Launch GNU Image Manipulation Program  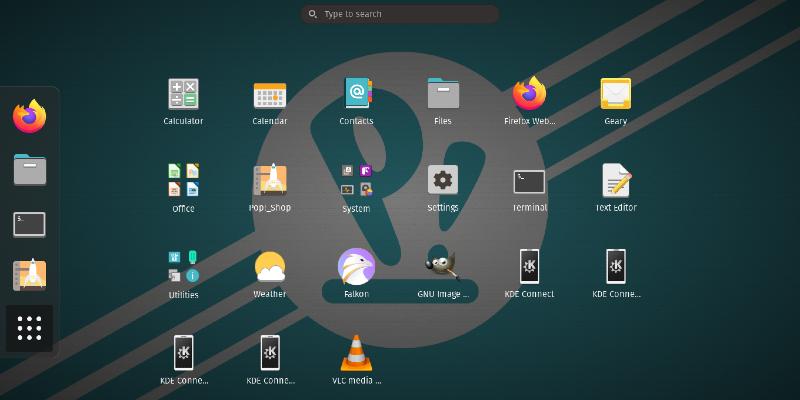(442, 267)
